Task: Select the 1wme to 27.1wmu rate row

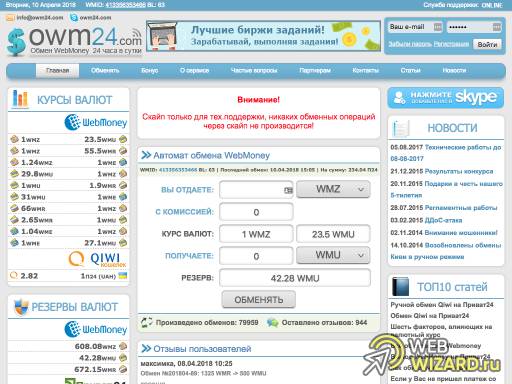Action: pos(68,243)
